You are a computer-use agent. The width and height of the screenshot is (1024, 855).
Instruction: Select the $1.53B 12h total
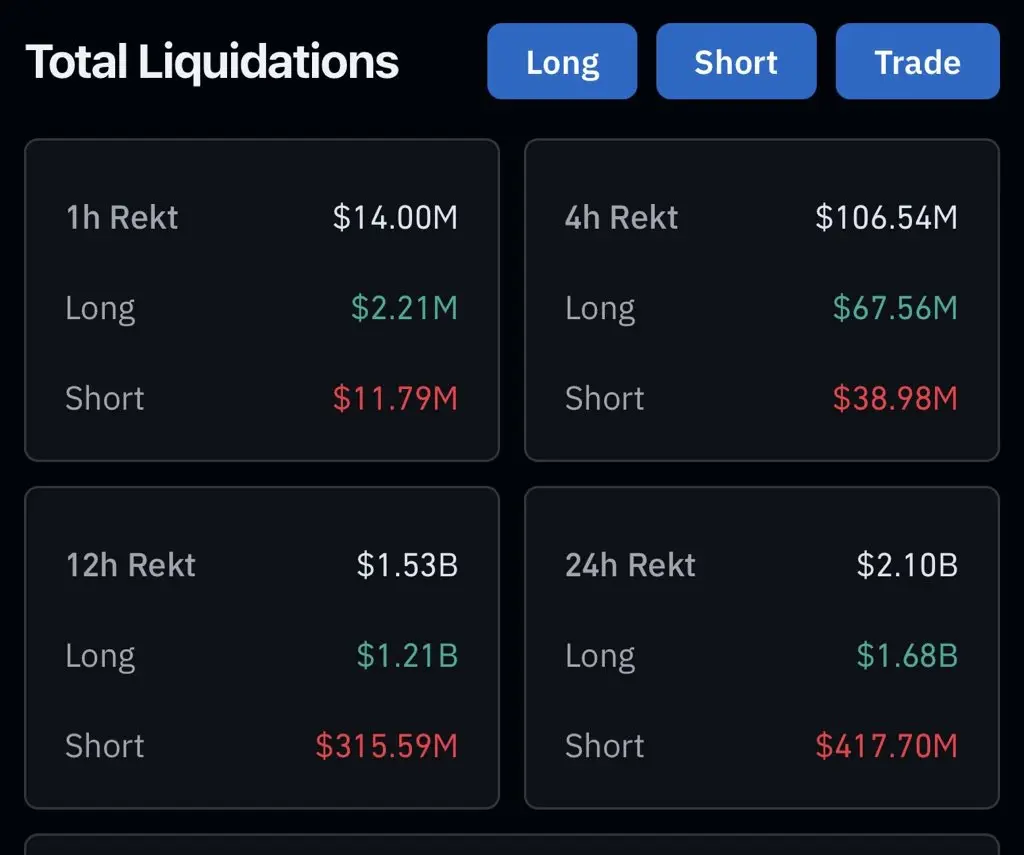[x=407, y=566]
